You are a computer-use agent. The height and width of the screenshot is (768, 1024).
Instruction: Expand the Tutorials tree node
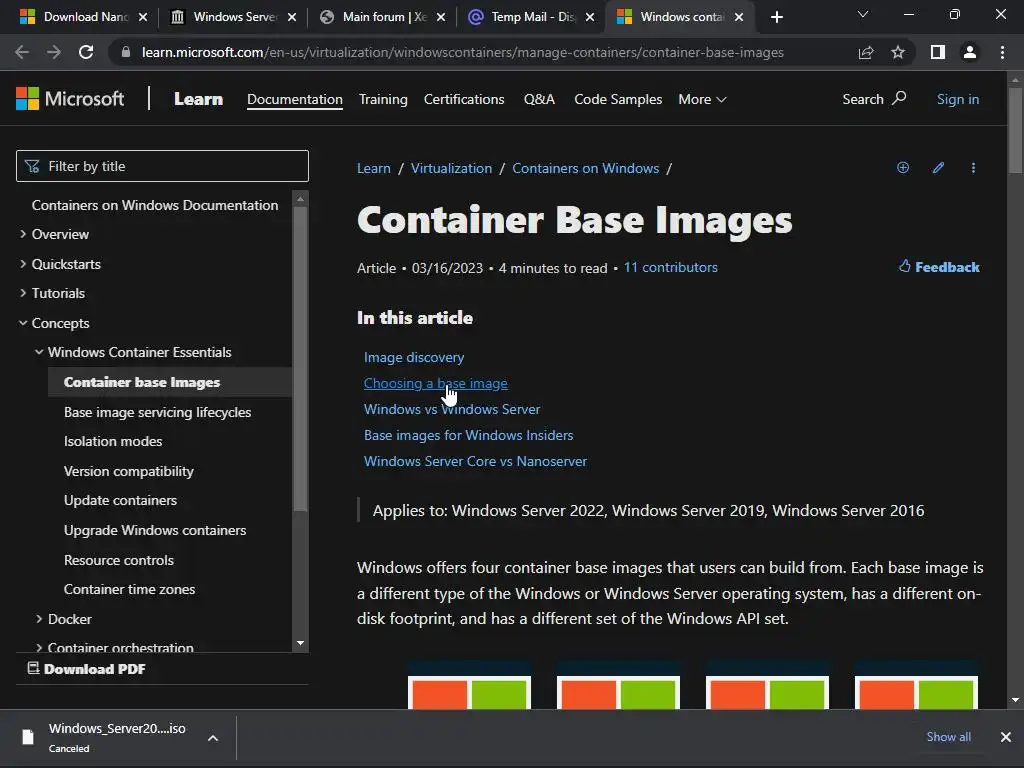click(x=23, y=293)
